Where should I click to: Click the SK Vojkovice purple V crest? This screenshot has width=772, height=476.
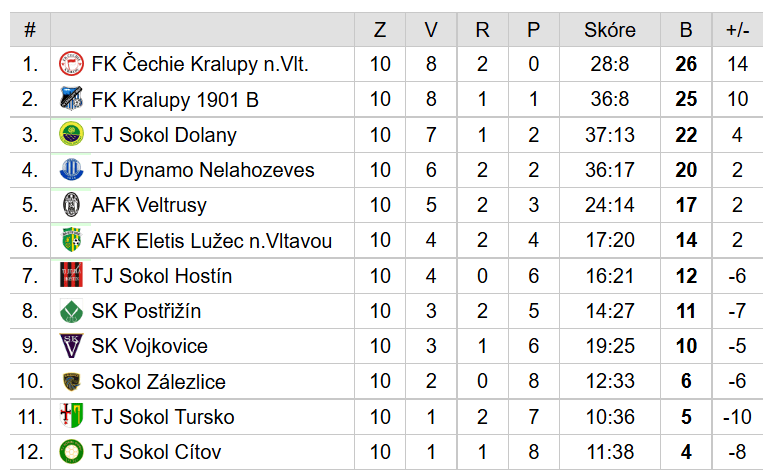(x=71, y=346)
